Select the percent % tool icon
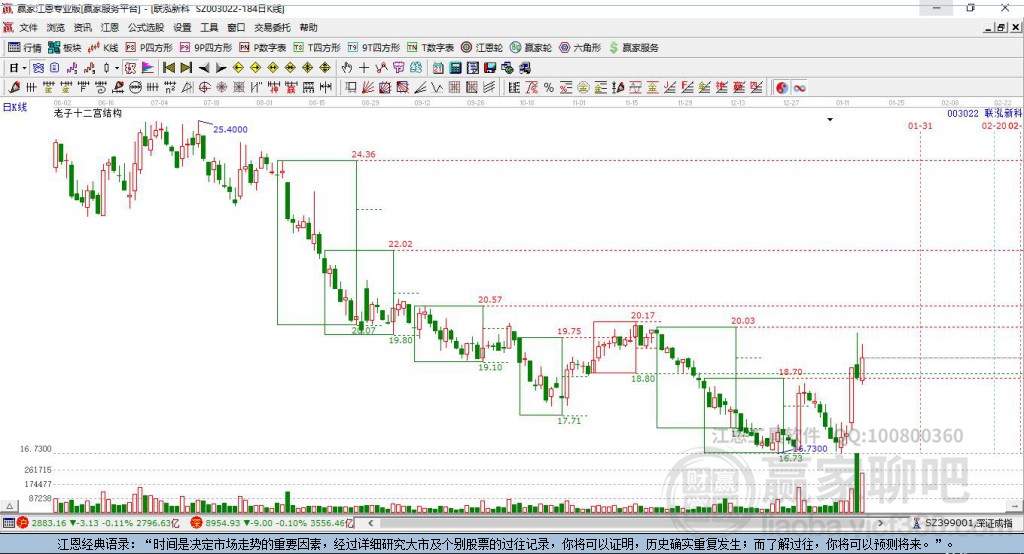Viewport: 1024px width, 554px height. pyautogui.click(x=549, y=88)
